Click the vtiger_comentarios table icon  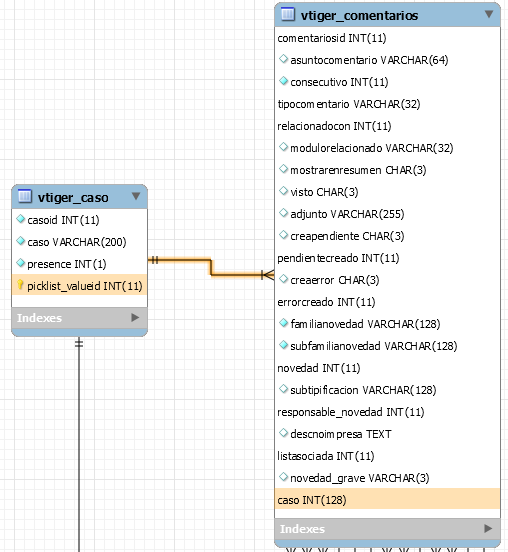point(288,14)
